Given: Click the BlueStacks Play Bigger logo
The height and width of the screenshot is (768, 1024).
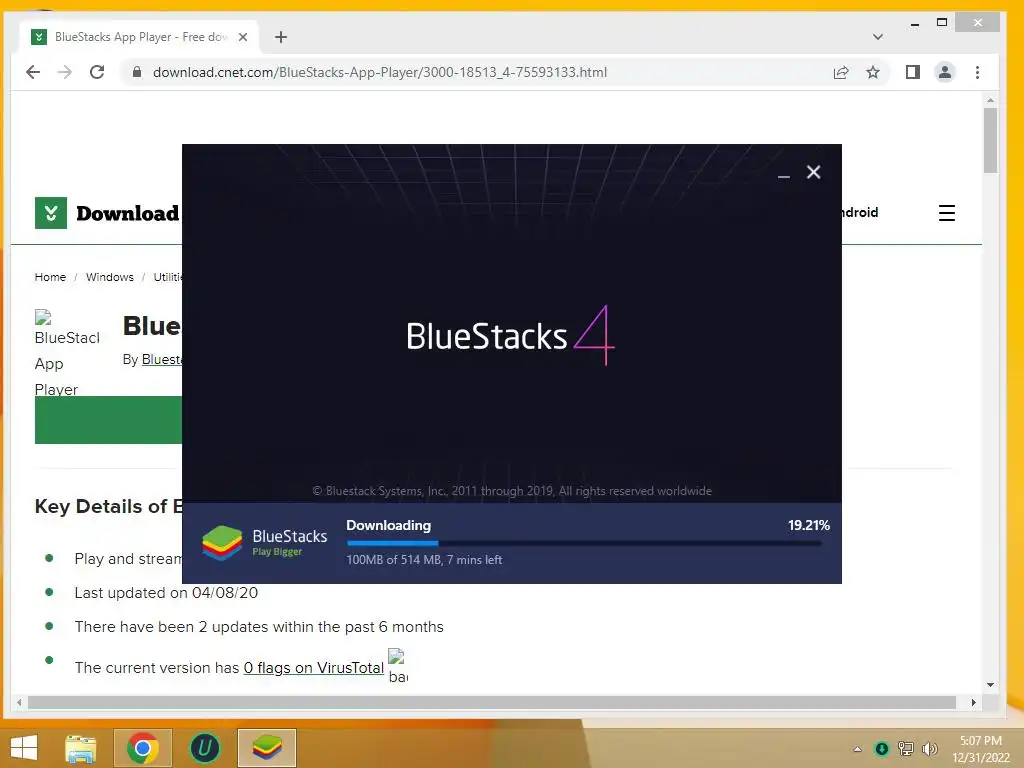Looking at the screenshot, I should pos(265,543).
